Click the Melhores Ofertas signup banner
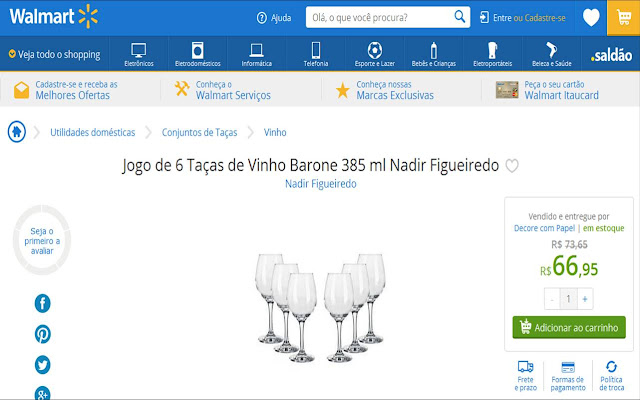The image size is (640, 400). (66, 90)
